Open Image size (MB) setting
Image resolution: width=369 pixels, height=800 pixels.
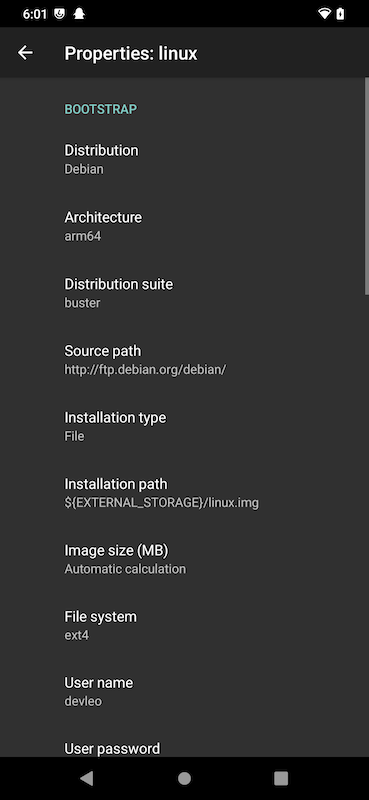coord(184,559)
